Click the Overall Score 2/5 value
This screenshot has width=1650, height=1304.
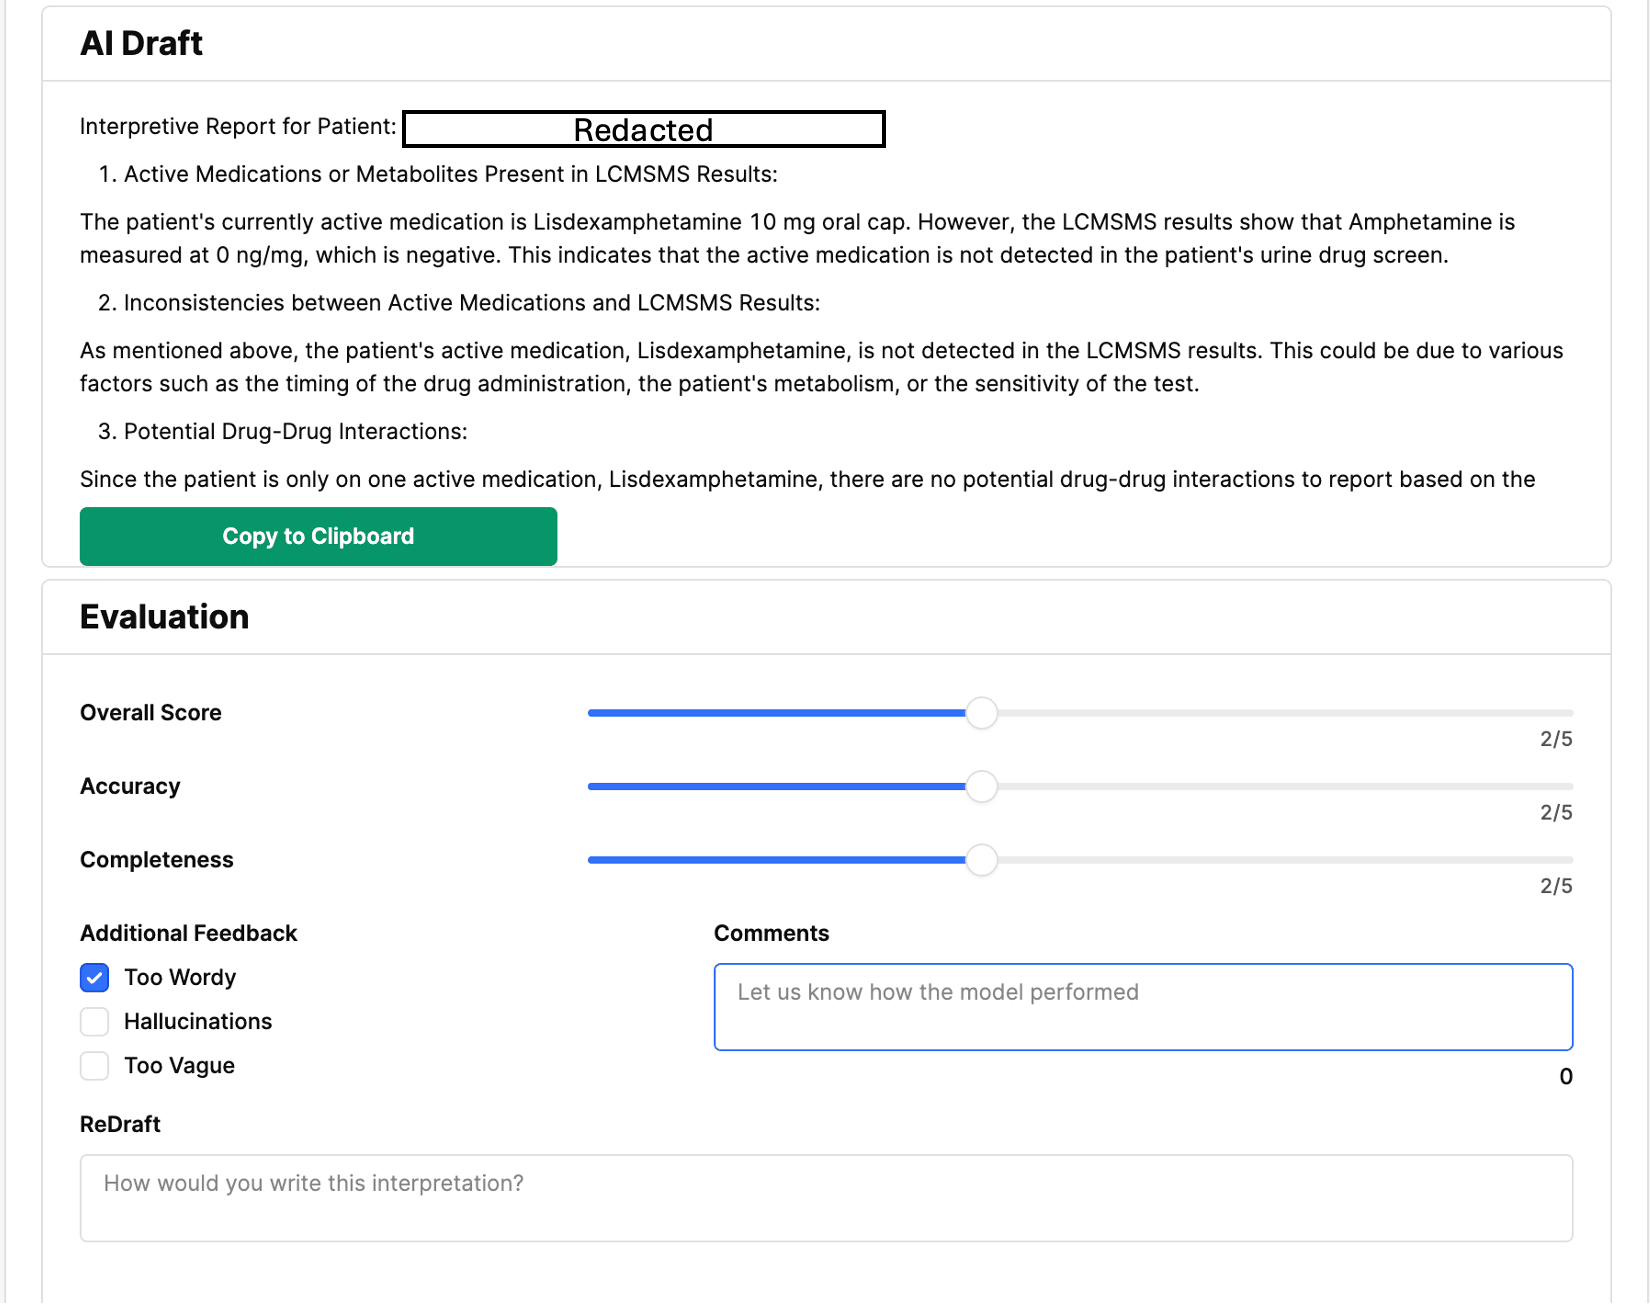1555,739
